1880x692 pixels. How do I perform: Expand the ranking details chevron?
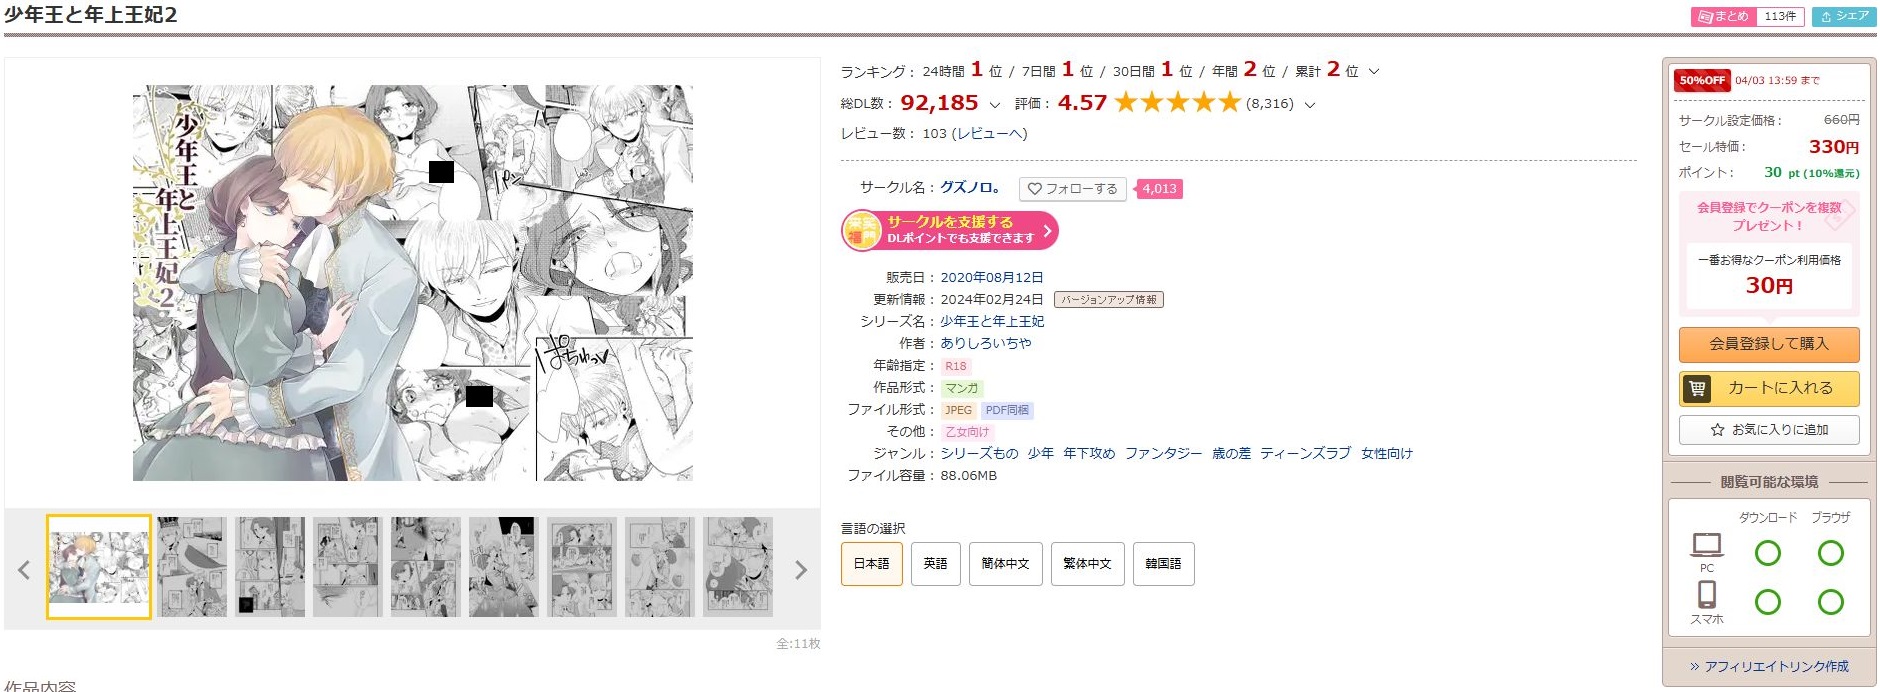1374,72
